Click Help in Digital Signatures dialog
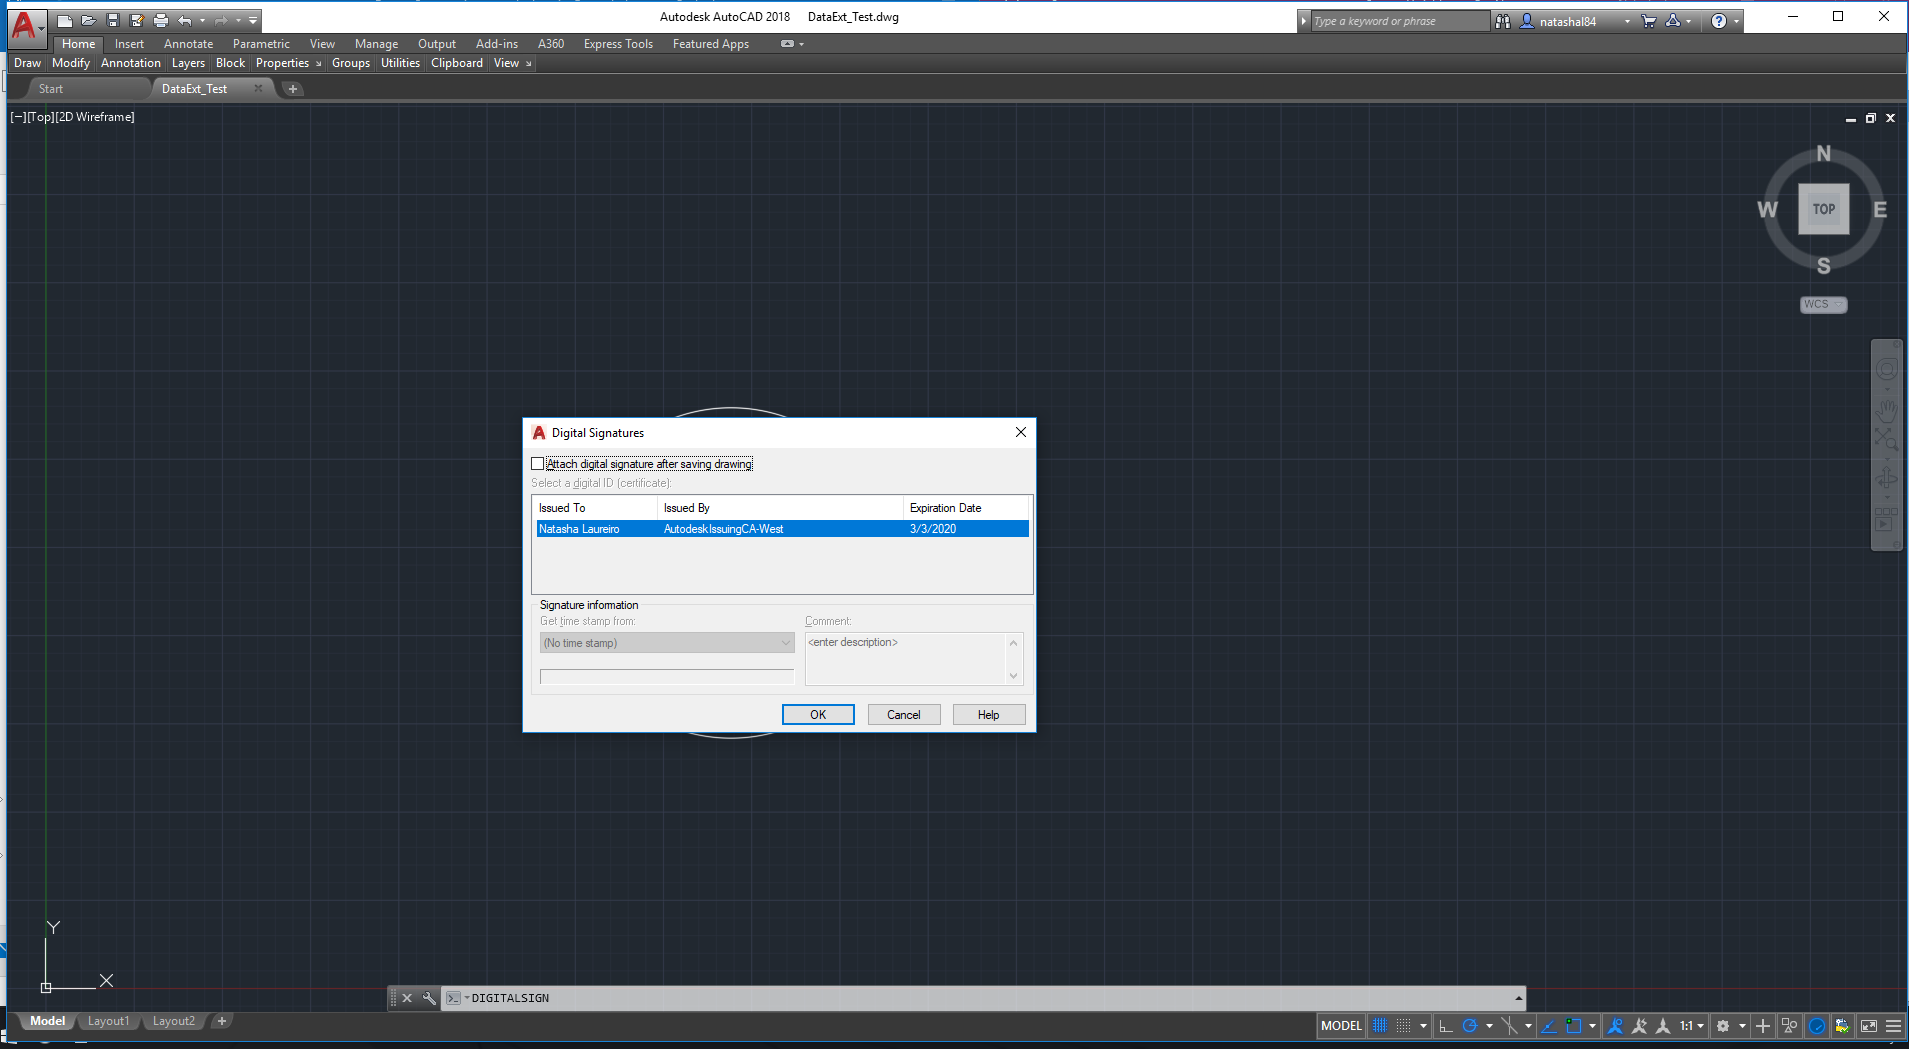1909x1049 pixels. [x=989, y=715]
